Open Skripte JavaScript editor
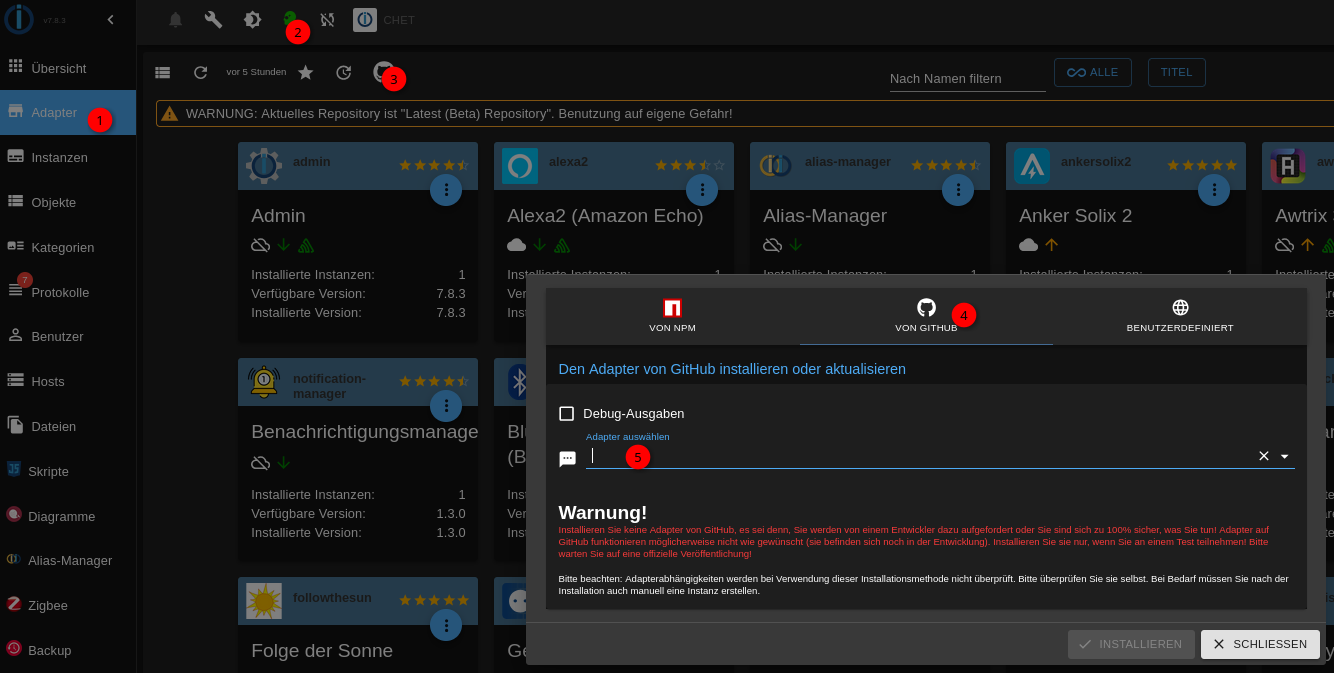 [68, 471]
